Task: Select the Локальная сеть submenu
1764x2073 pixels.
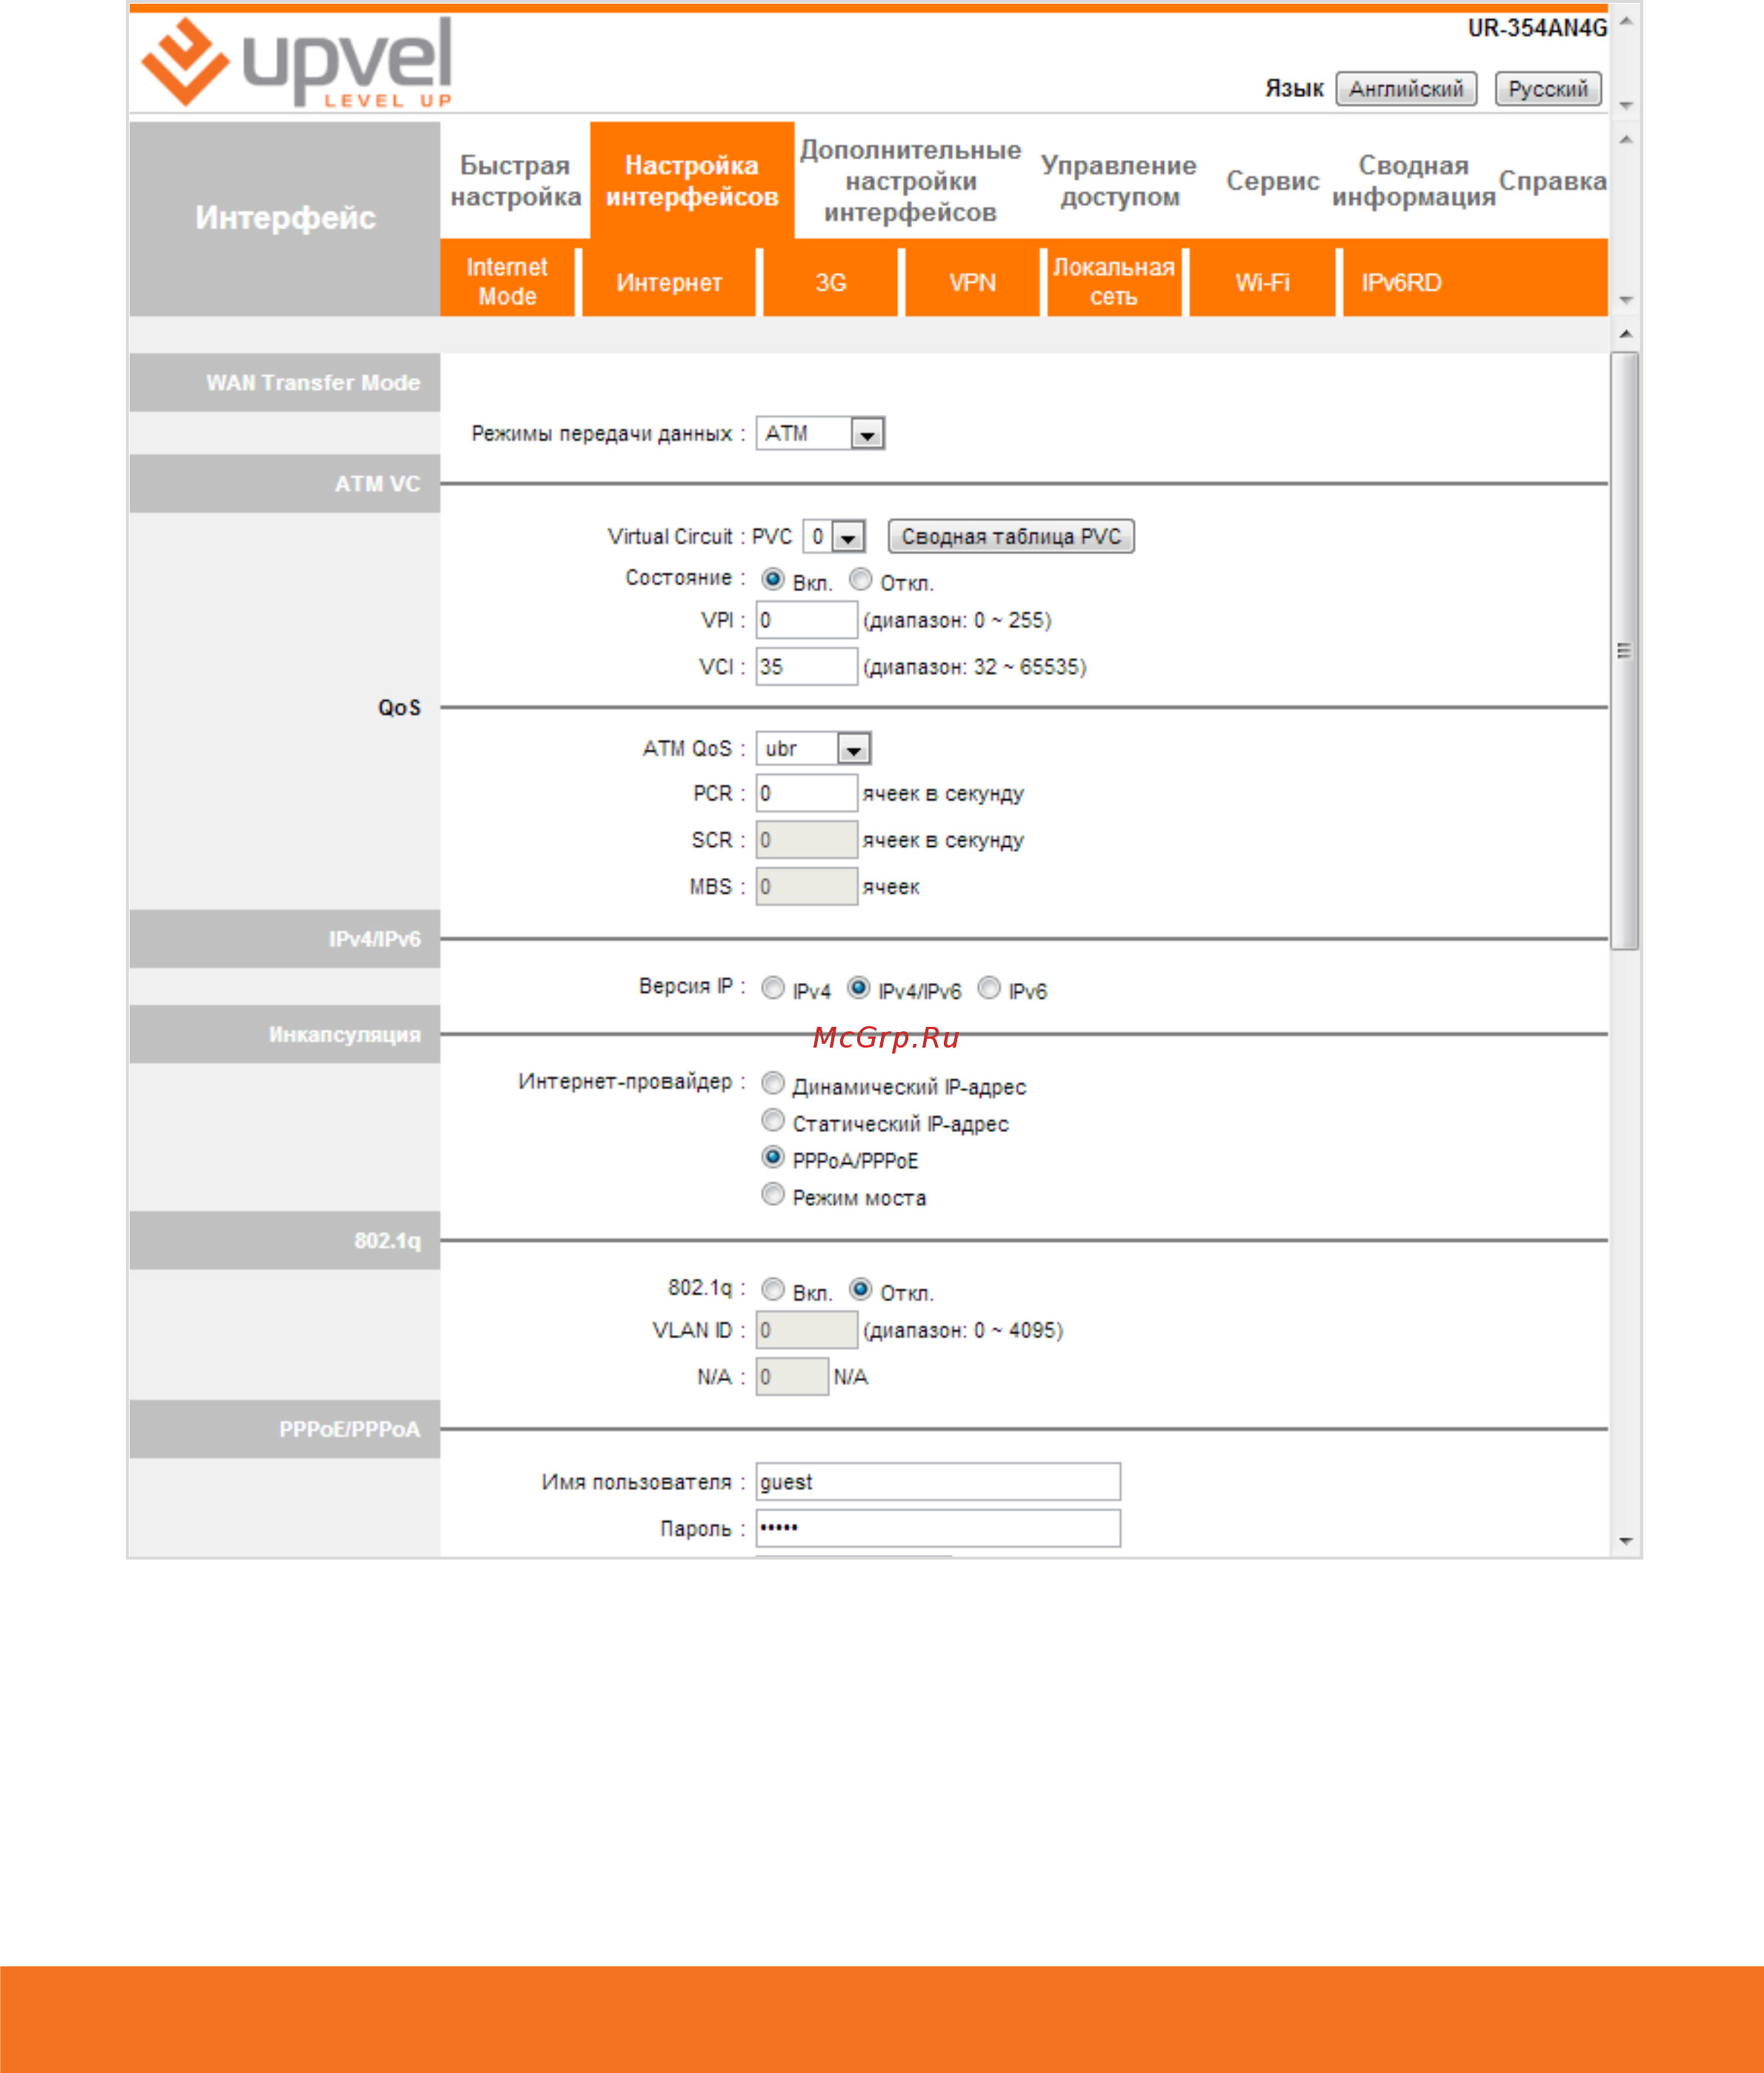Action: pos(1114,282)
